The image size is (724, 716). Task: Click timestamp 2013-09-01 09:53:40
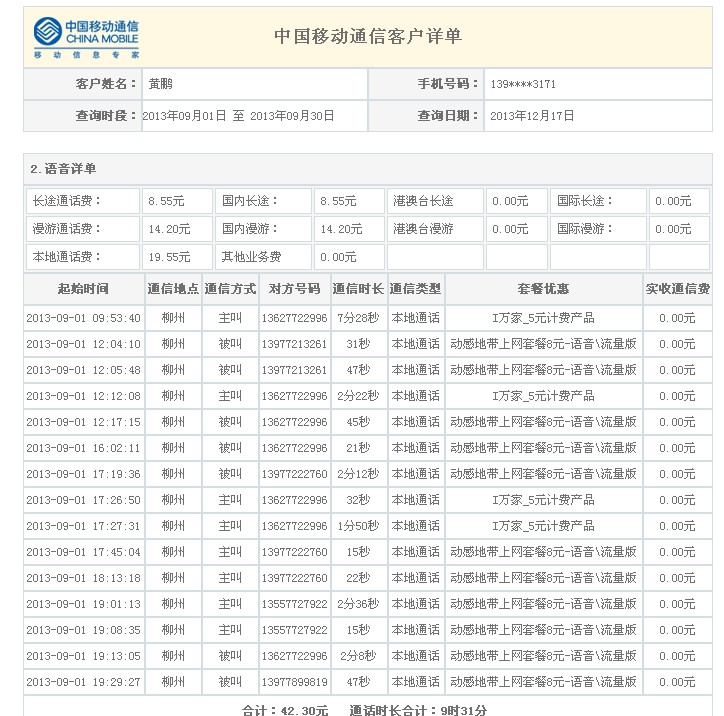[x=83, y=318]
